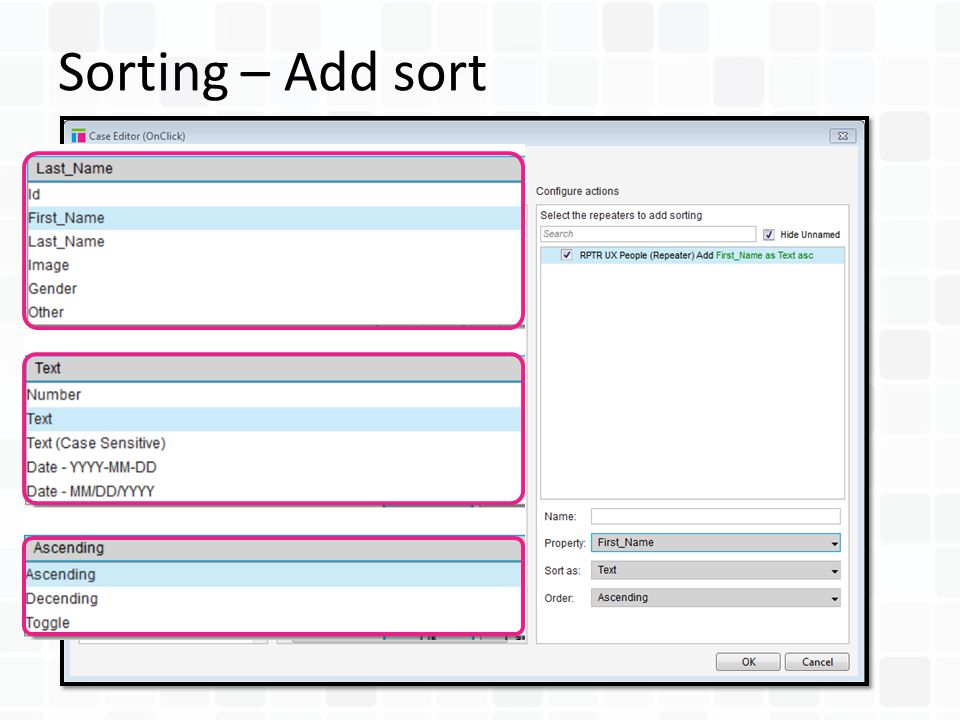The height and width of the screenshot is (720, 960).
Task: Click the gray Ascending dropdown header
Action: (x=274, y=548)
